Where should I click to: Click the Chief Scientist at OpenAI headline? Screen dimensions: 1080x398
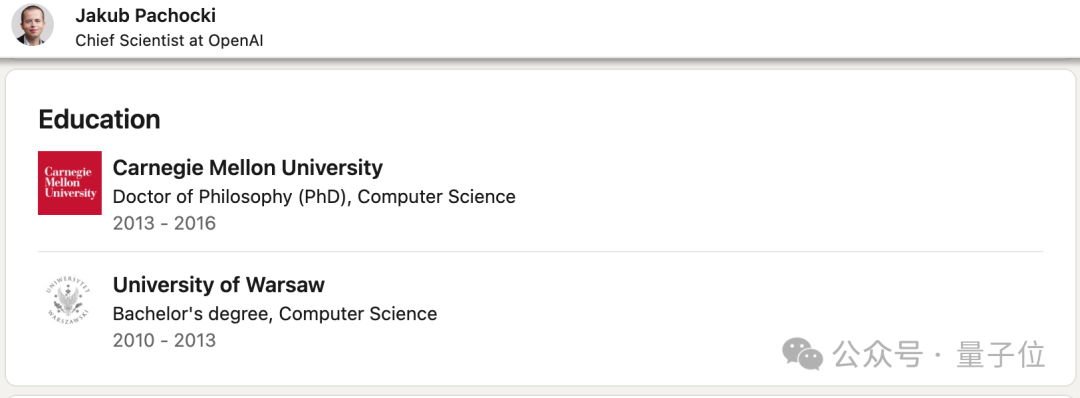coord(169,41)
